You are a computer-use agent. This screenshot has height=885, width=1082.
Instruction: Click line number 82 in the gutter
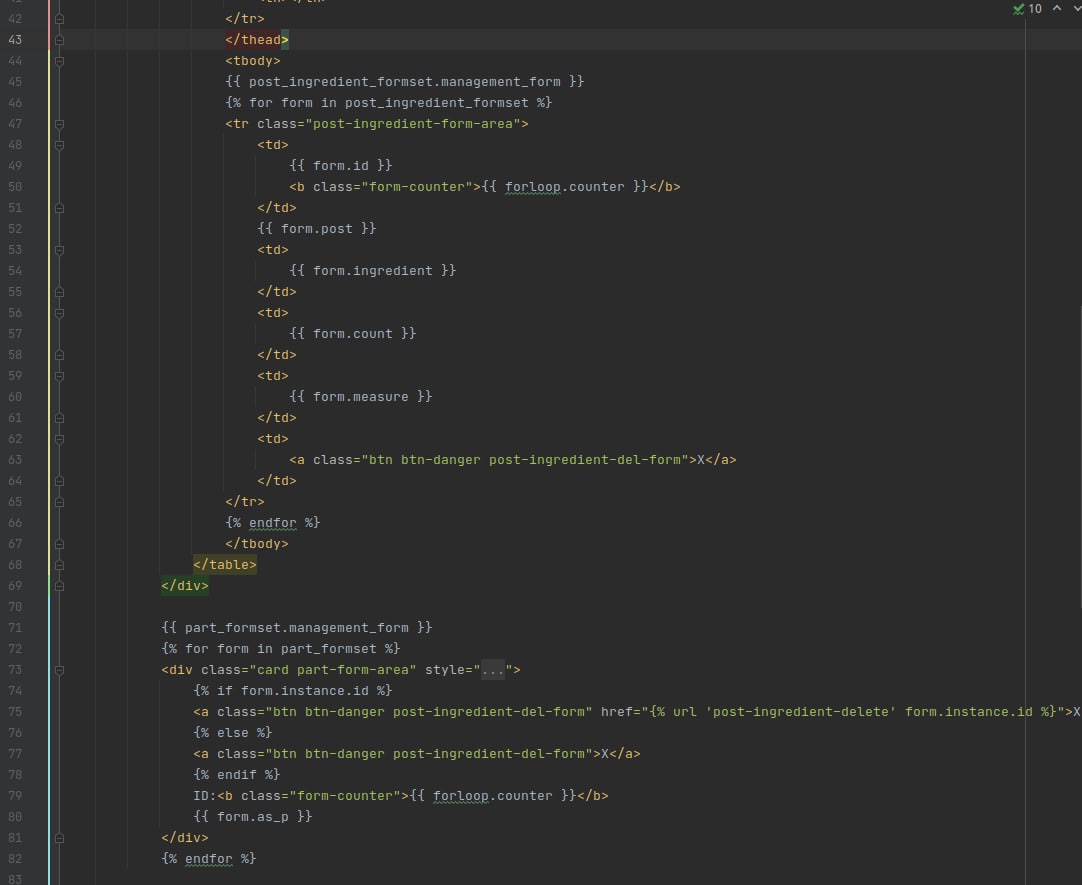[x=15, y=859]
